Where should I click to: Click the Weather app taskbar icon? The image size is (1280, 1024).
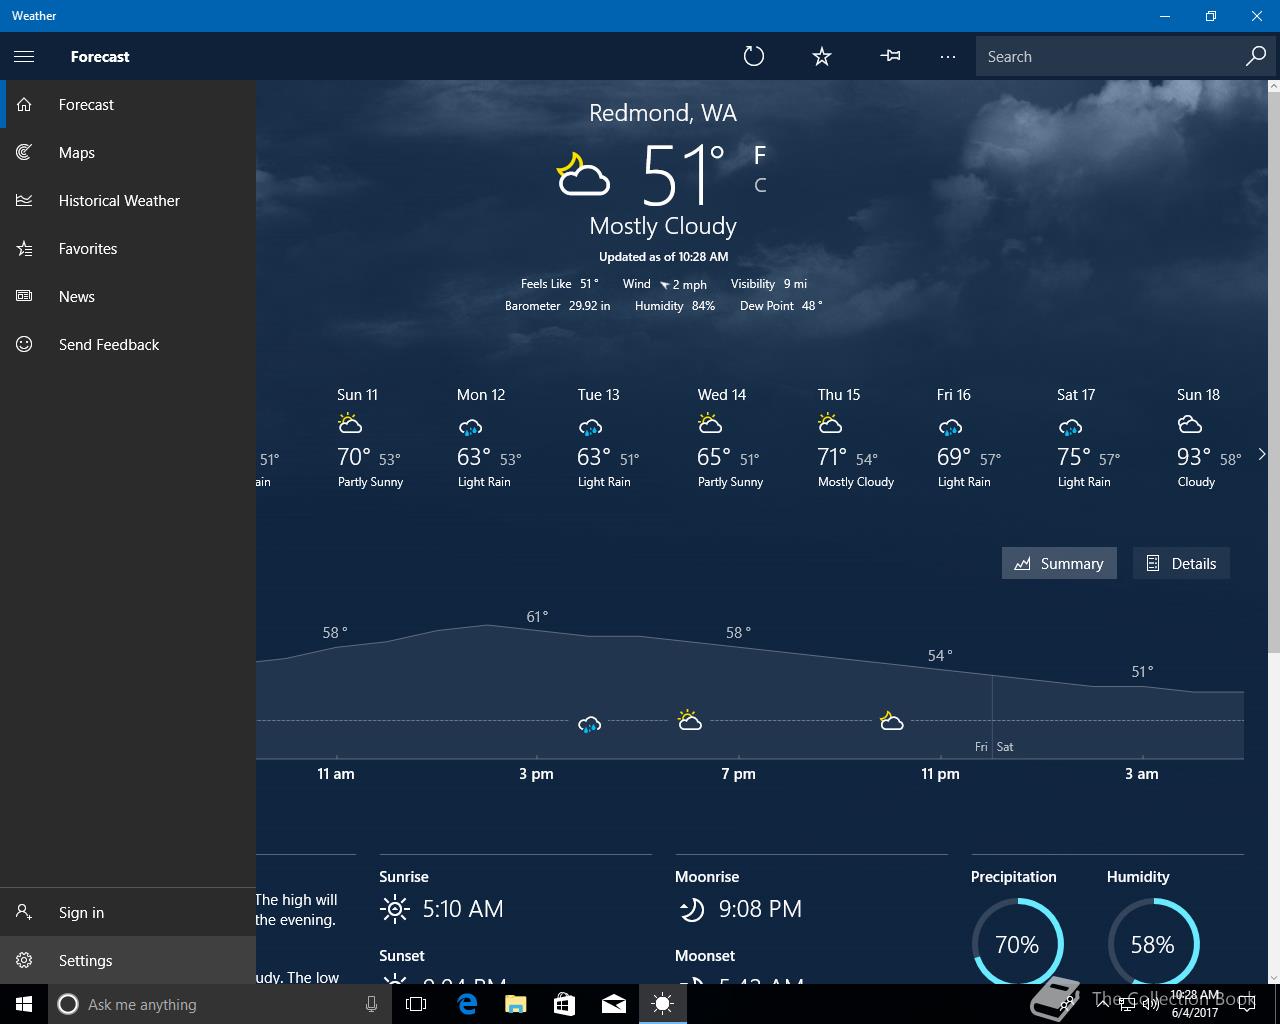[x=662, y=1004]
